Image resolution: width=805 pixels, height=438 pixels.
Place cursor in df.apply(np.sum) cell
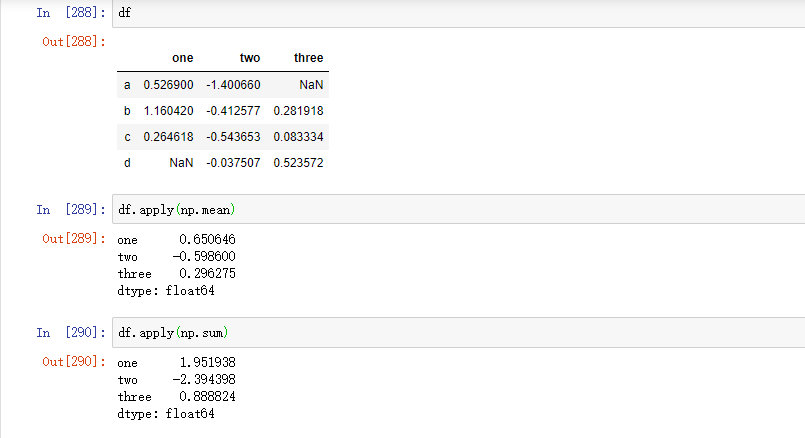[x=450, y=332]
